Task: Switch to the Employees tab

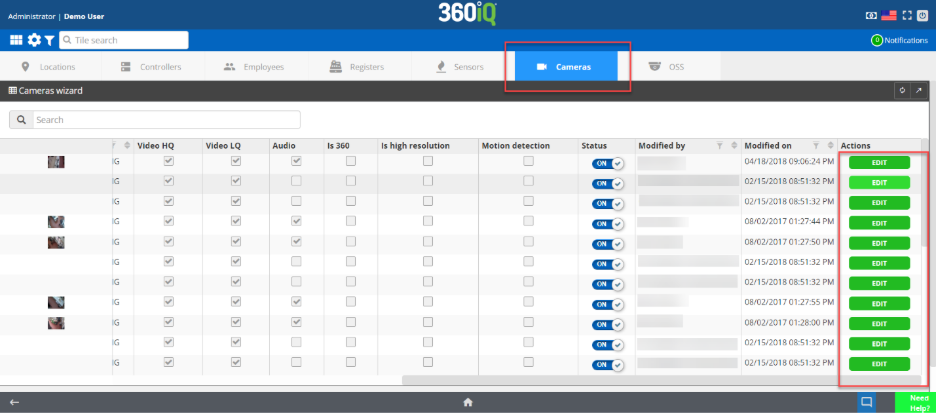Action: click(x=254, y=67)
